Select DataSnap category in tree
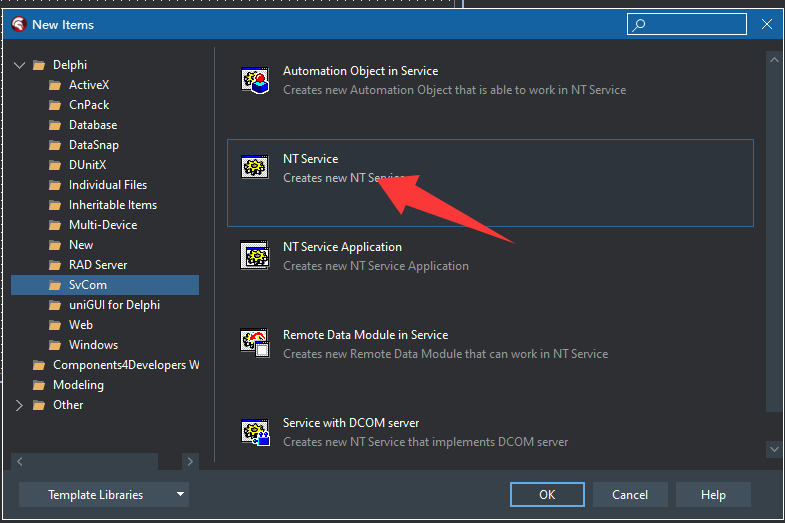Screen dimensions: 785x523 point(94,145)
